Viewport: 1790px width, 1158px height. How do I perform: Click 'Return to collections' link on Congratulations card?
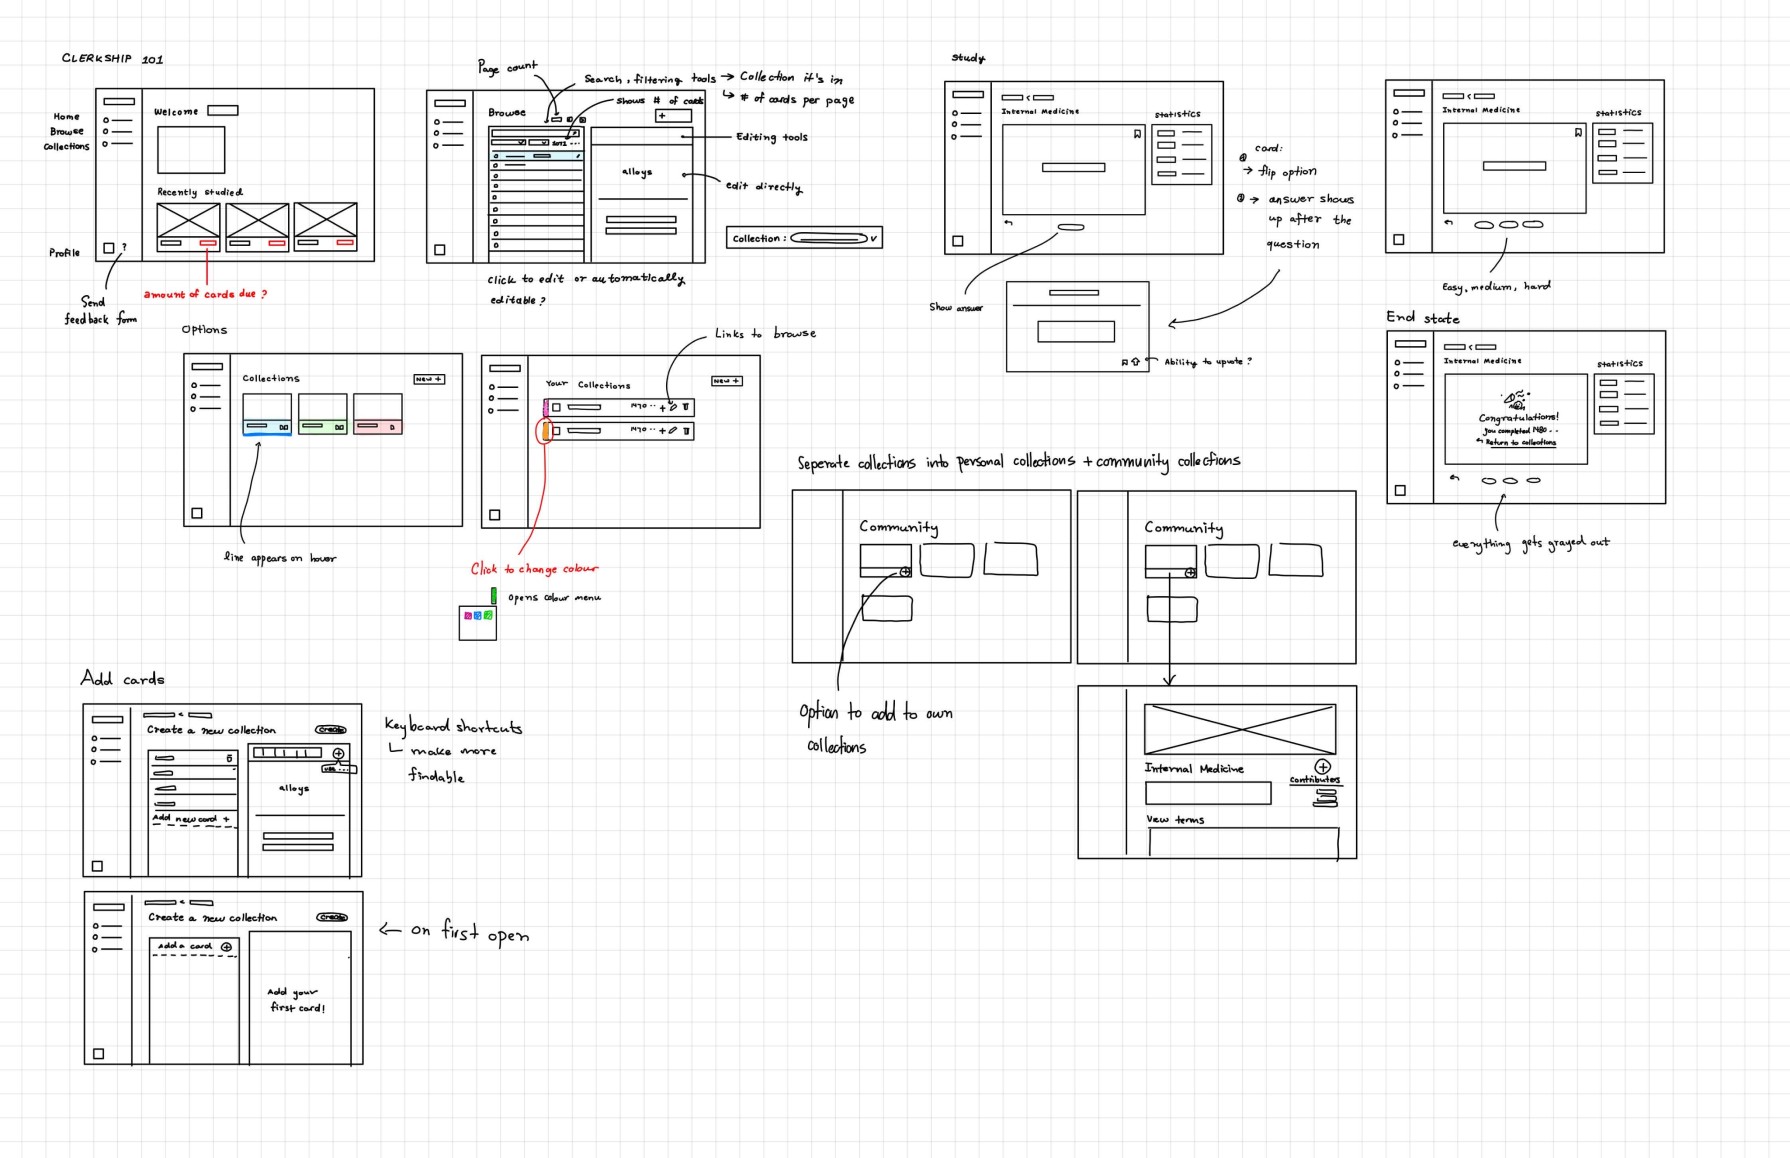point(1520,442)
